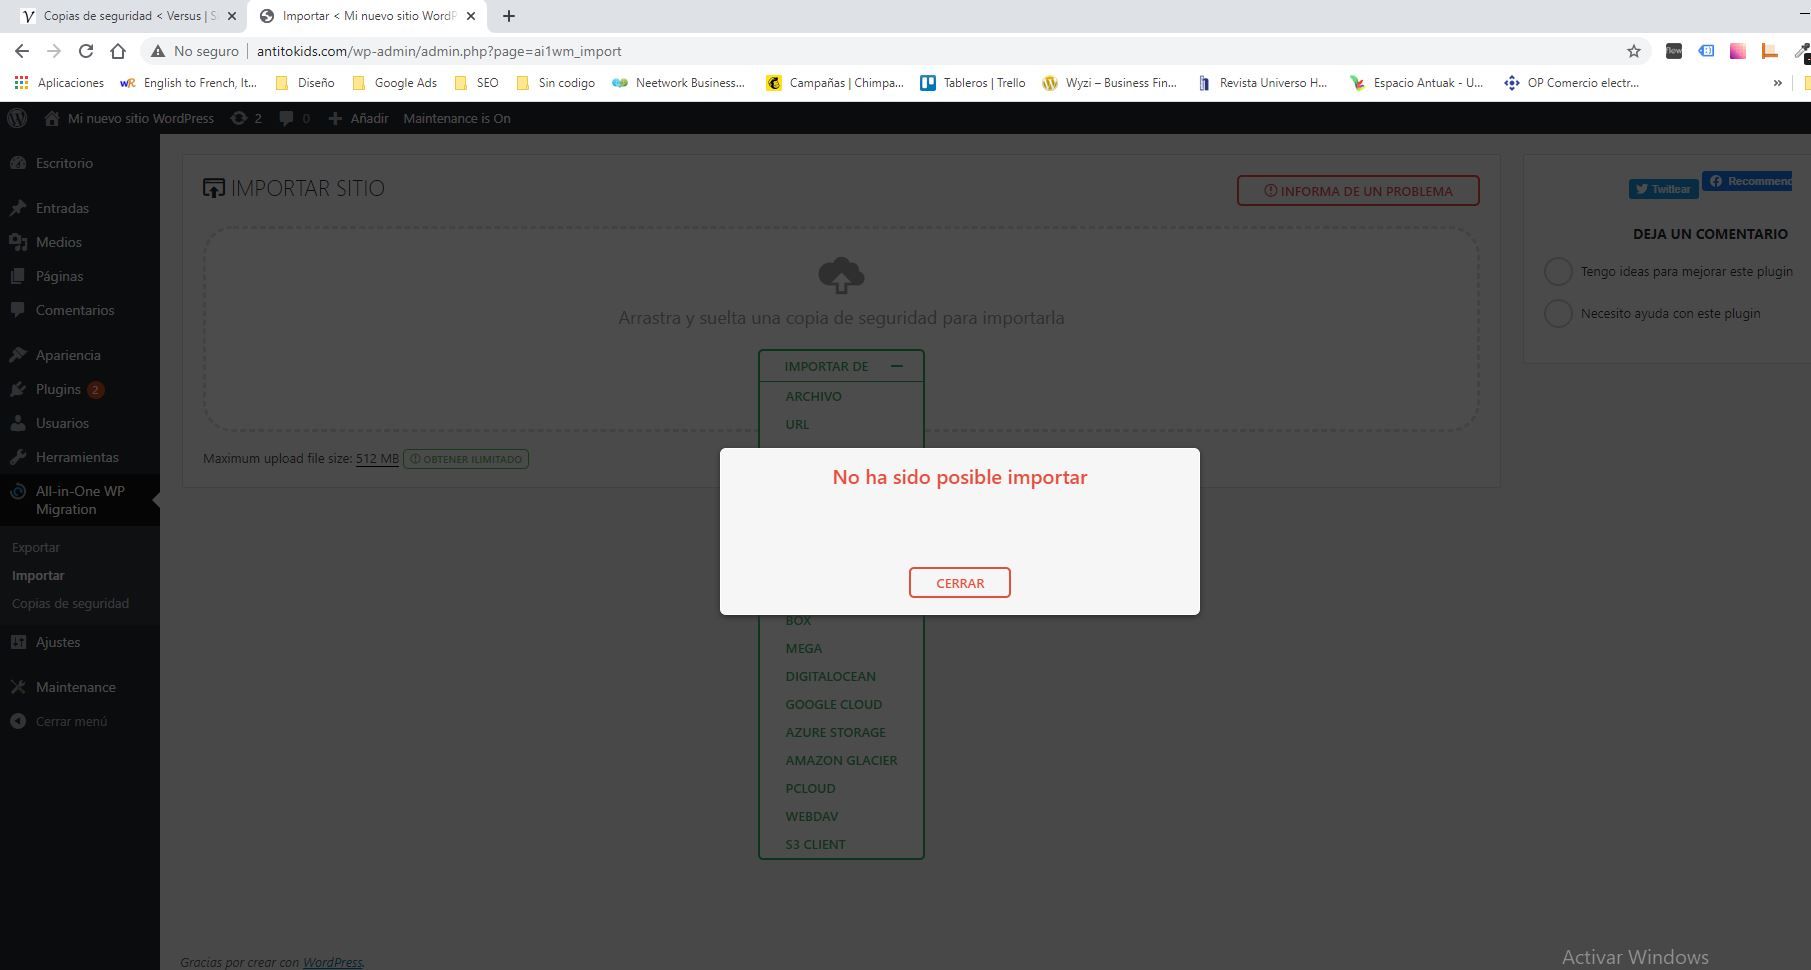Collapse the Importar de dropdown
This screenshot has width=1811, height=970.
coord(841,366)
